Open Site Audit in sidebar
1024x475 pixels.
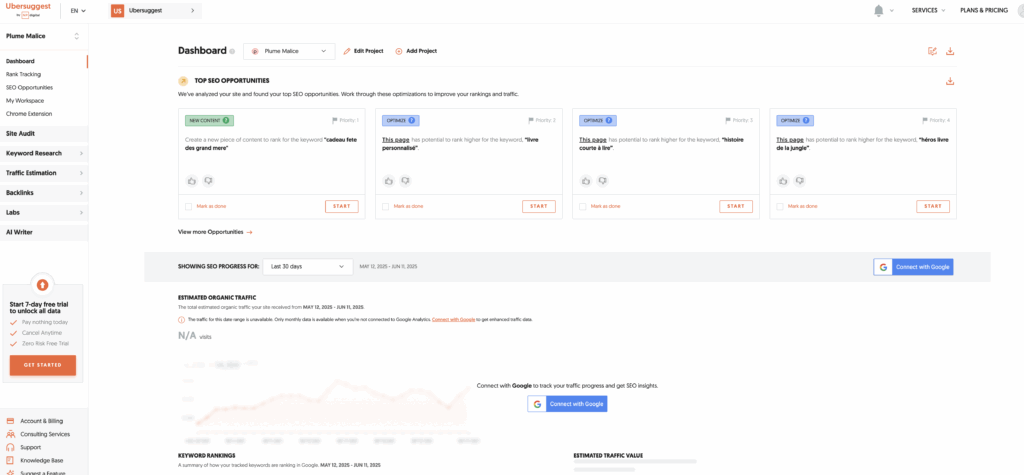[44, 133]
